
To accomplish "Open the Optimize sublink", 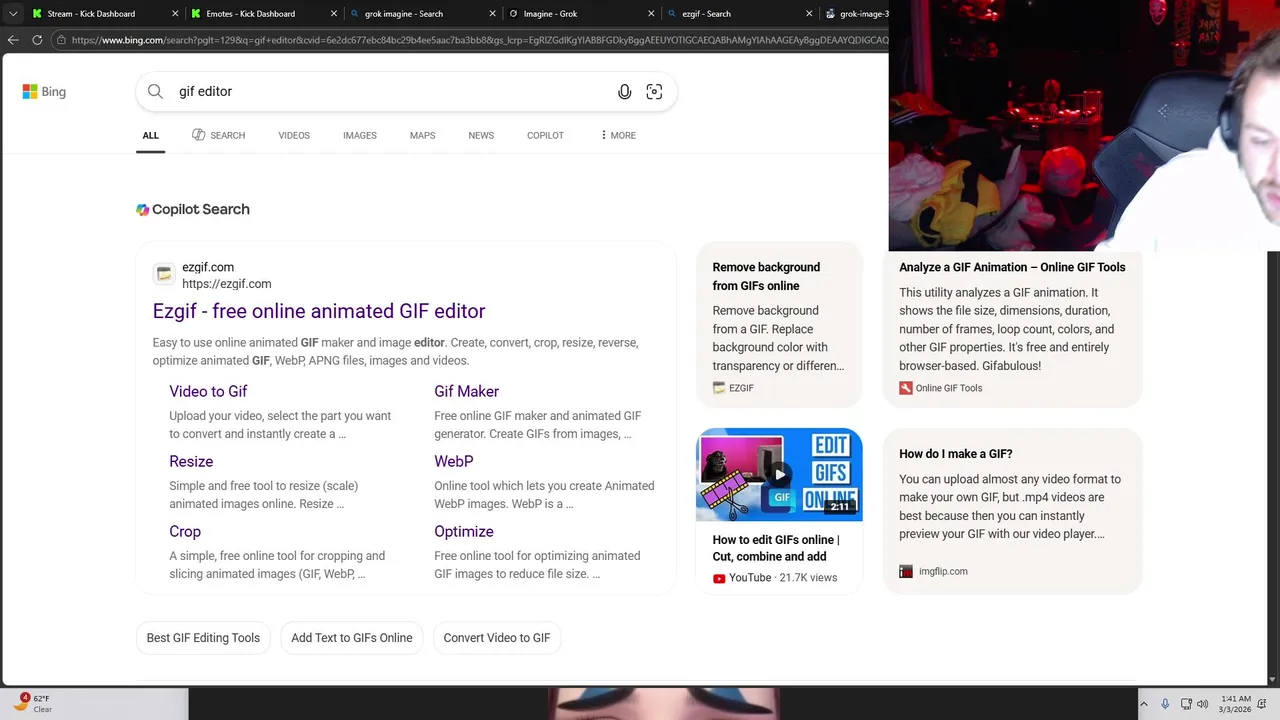I will pyautogui.click(x=464, y=531).
